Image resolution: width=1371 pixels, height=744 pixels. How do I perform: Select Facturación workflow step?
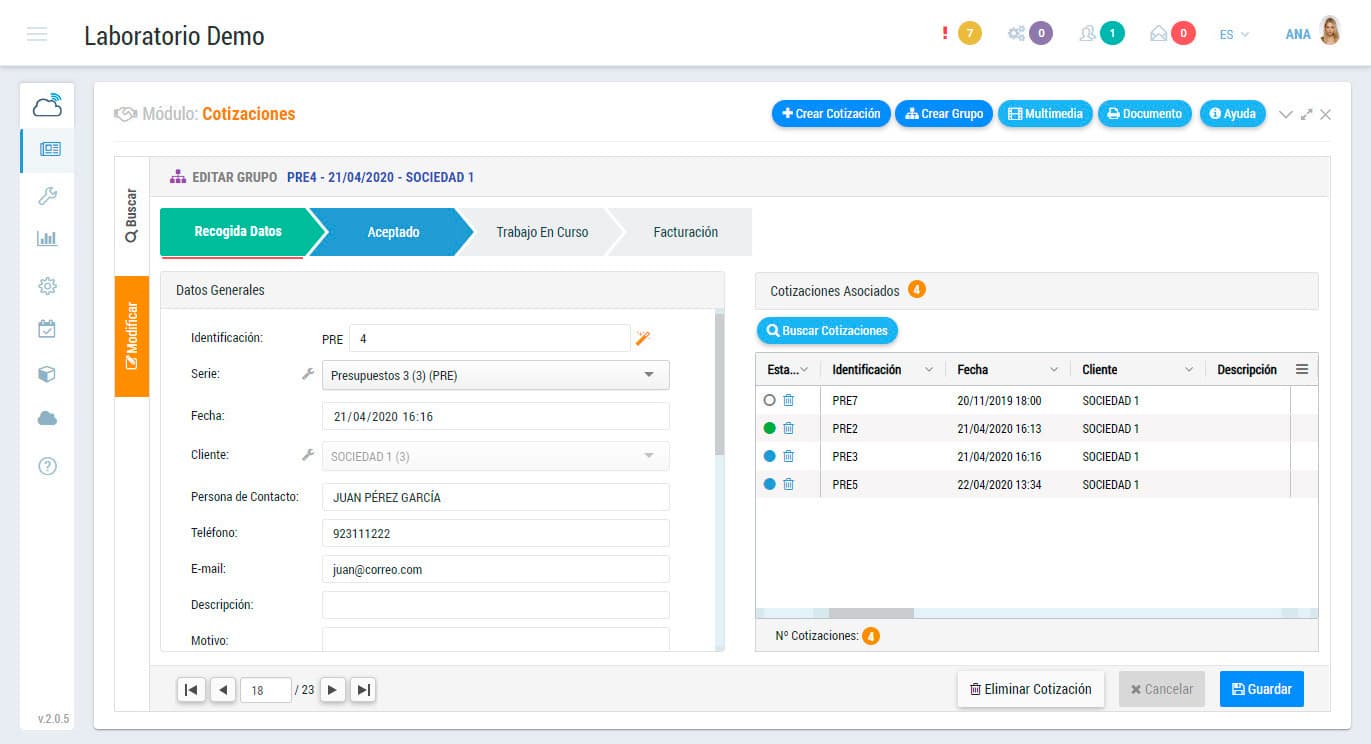(685, 232)
